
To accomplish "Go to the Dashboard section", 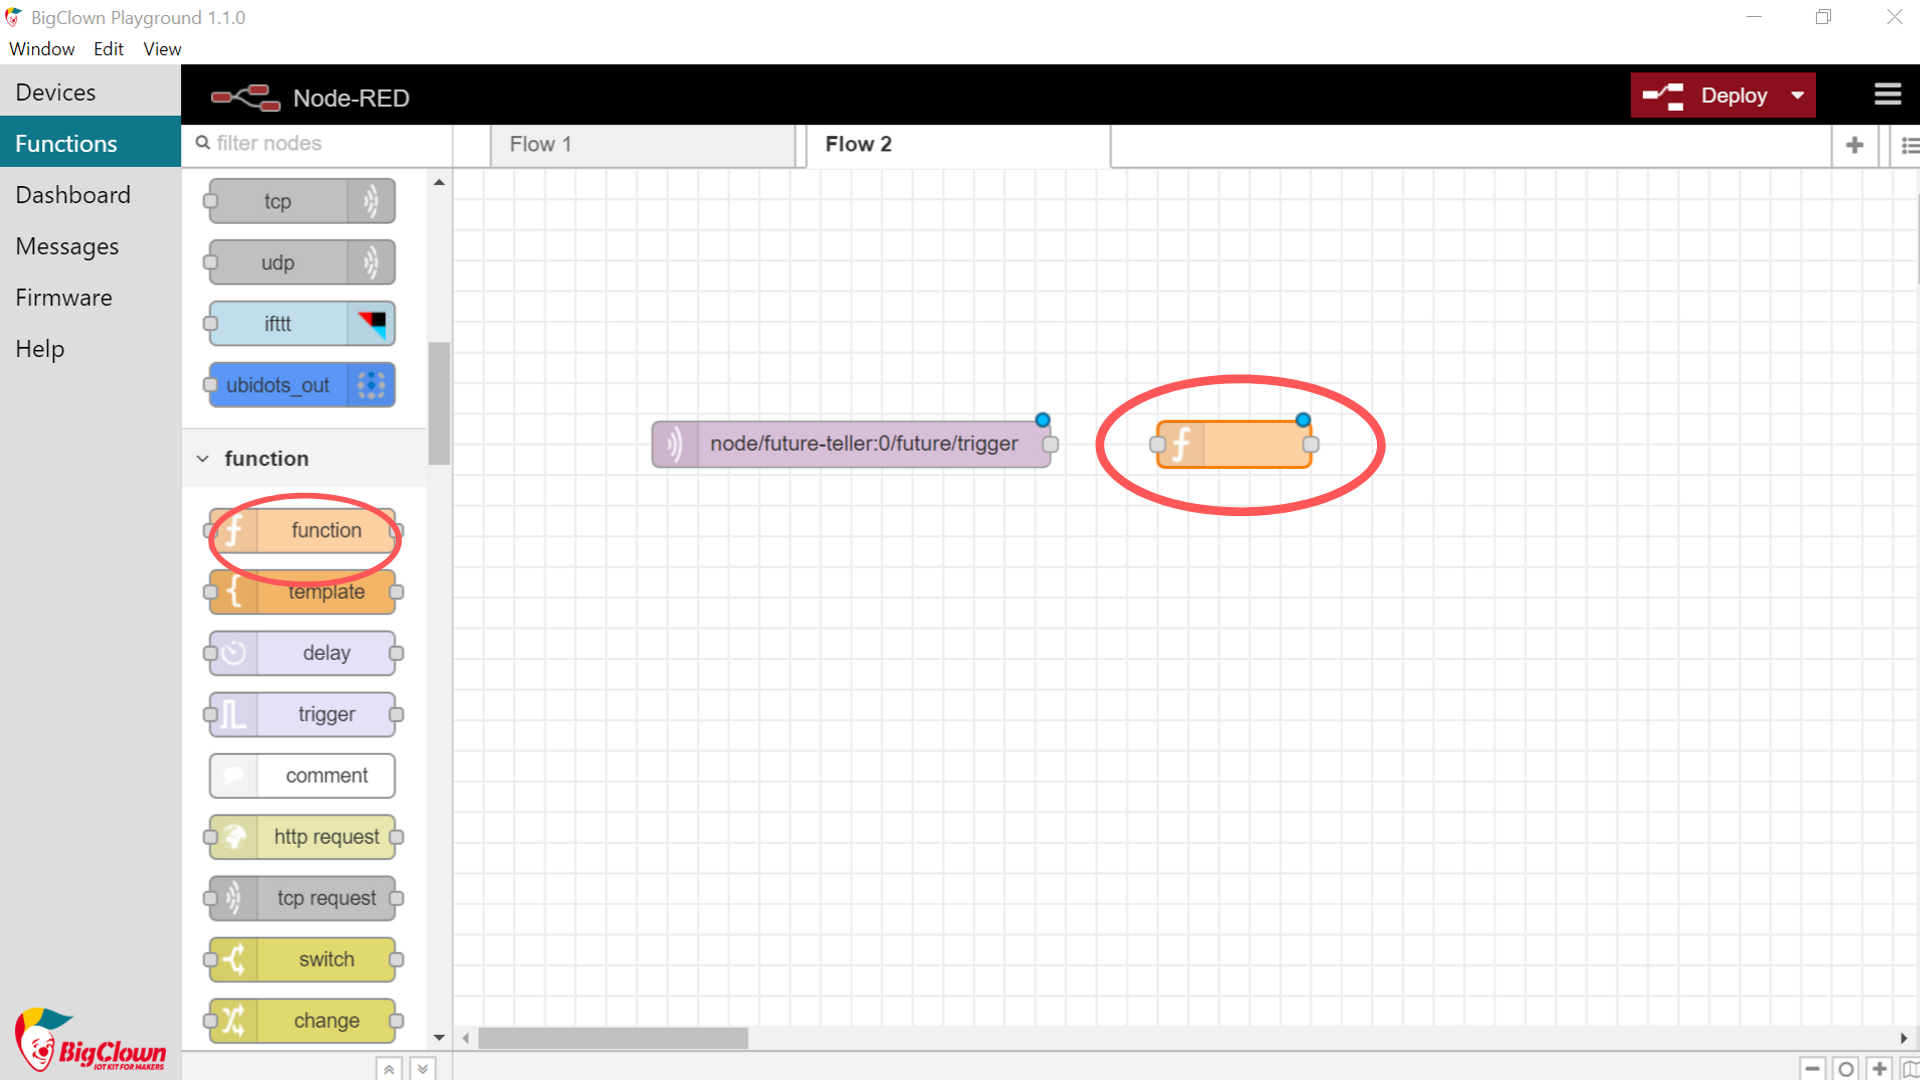I will 90,195.
